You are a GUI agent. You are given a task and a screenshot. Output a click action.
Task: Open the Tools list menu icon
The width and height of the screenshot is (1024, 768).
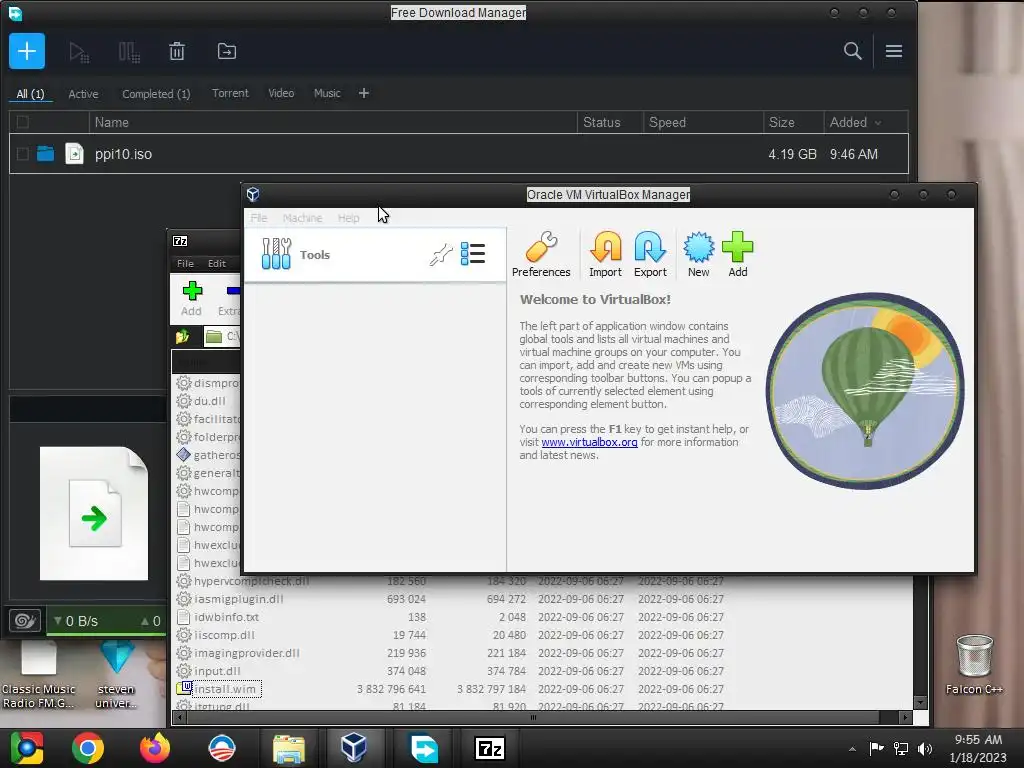(x=473, y=253)
